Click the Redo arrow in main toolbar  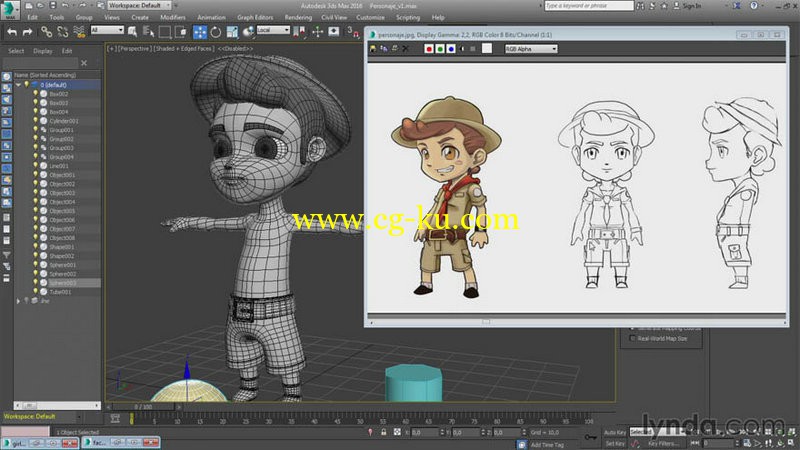(x=28, y=32)
